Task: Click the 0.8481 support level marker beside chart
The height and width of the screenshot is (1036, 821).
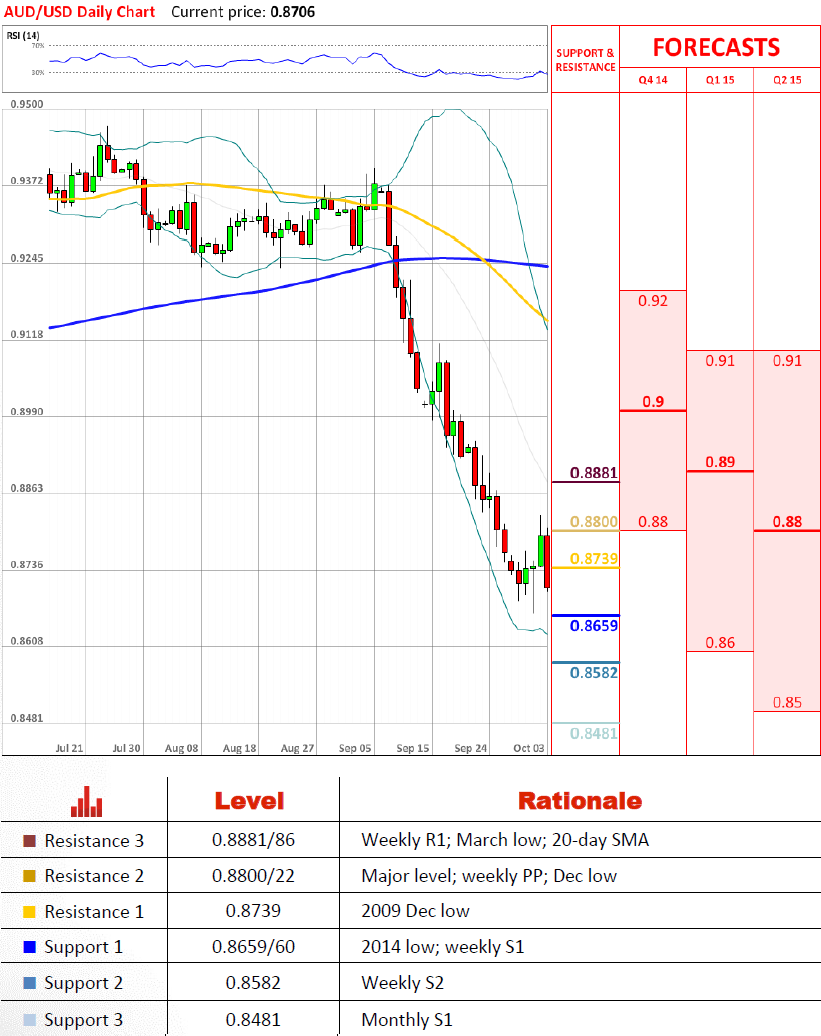Action: (x=594, y=733)
